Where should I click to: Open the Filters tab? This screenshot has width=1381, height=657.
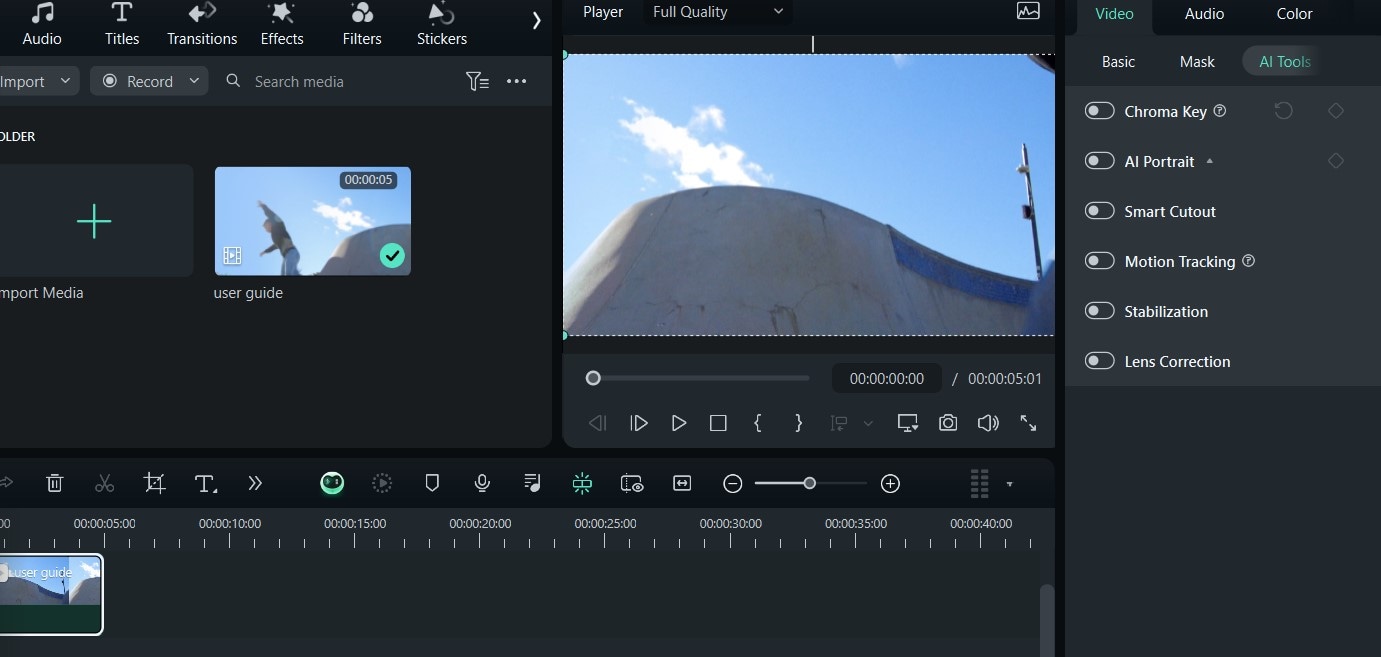[x=362, y=25]
